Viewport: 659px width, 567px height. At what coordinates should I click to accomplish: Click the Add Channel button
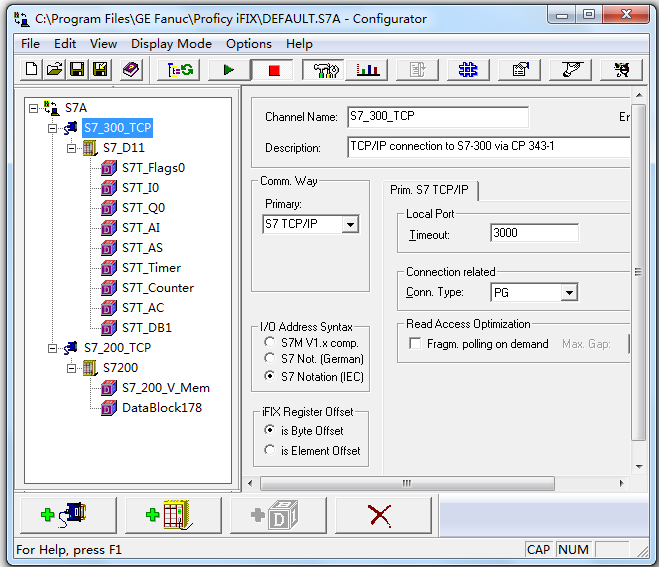click(69, 515)
